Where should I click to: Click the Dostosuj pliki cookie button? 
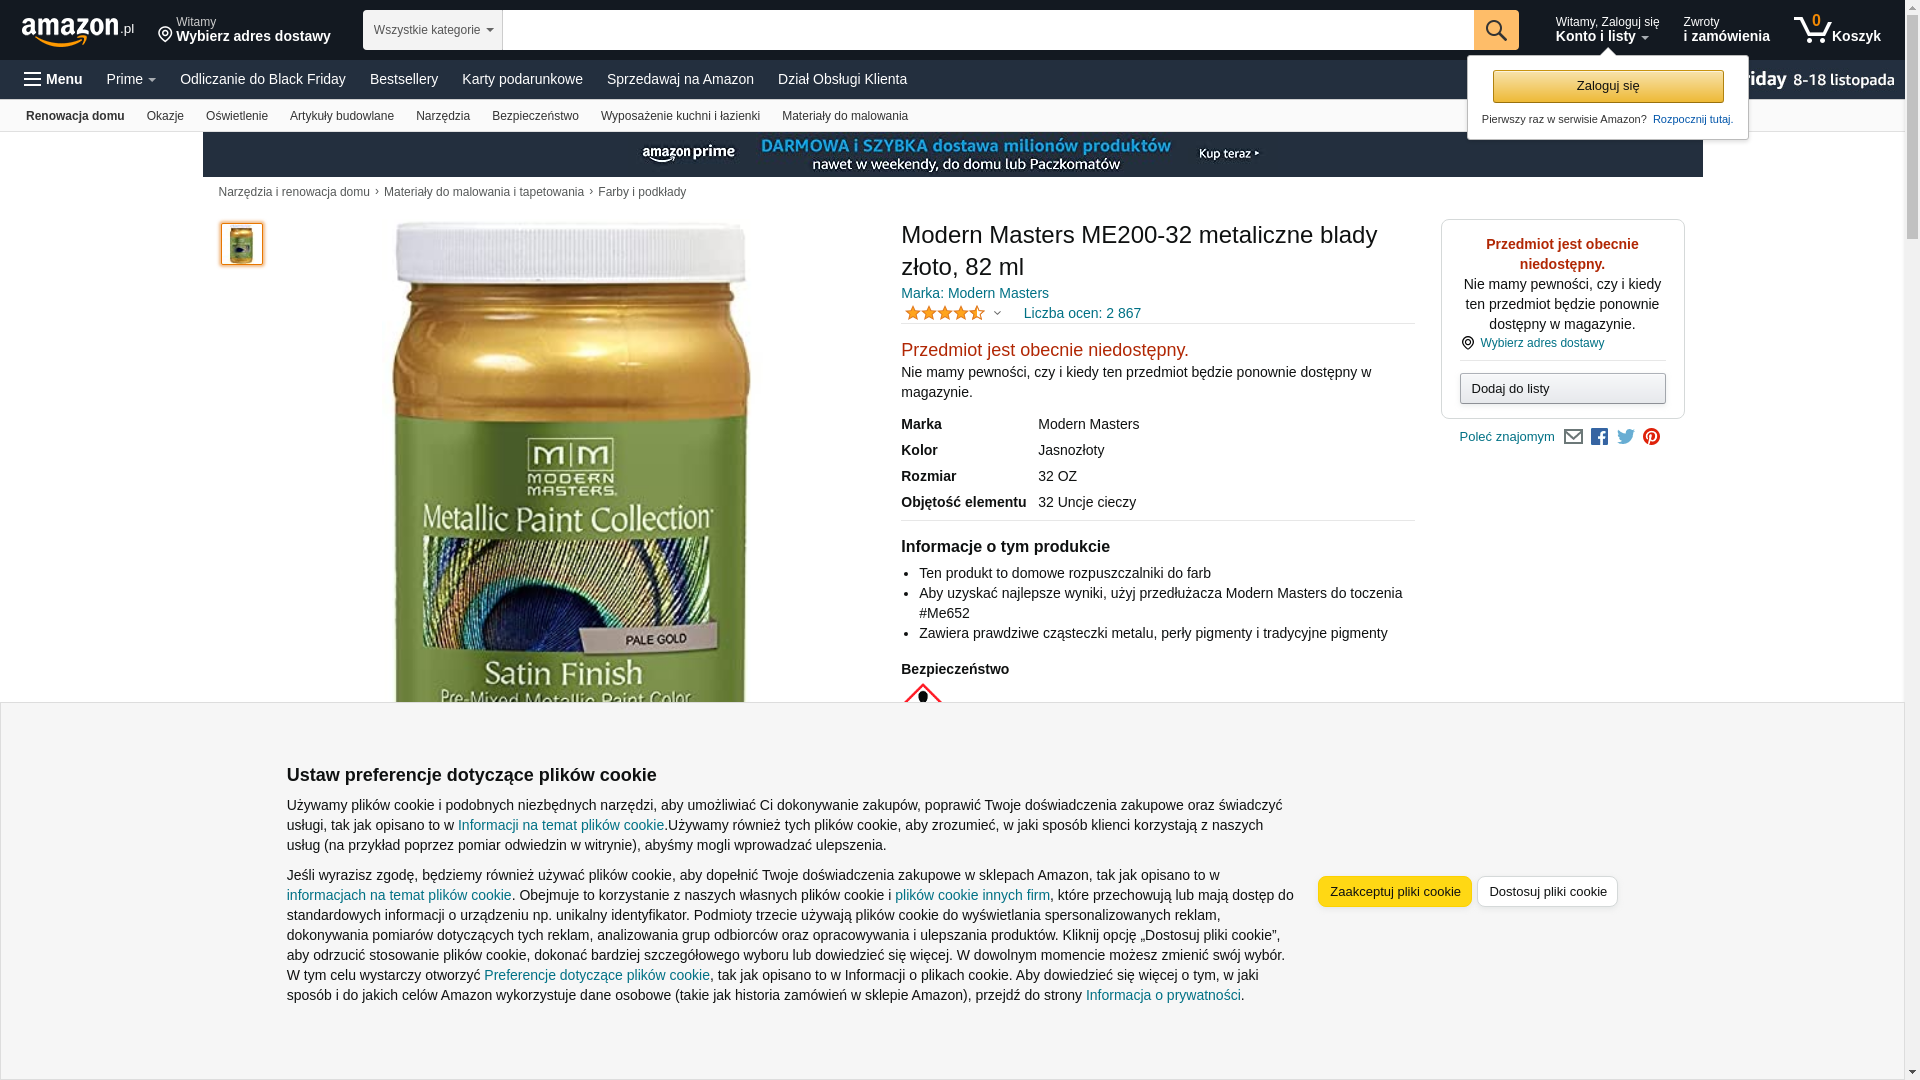coord(1547,891)
